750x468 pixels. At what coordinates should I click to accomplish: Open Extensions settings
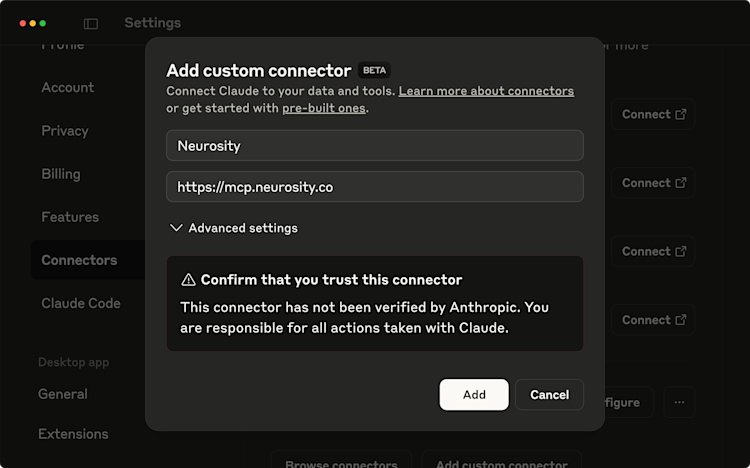coord(73,434)
